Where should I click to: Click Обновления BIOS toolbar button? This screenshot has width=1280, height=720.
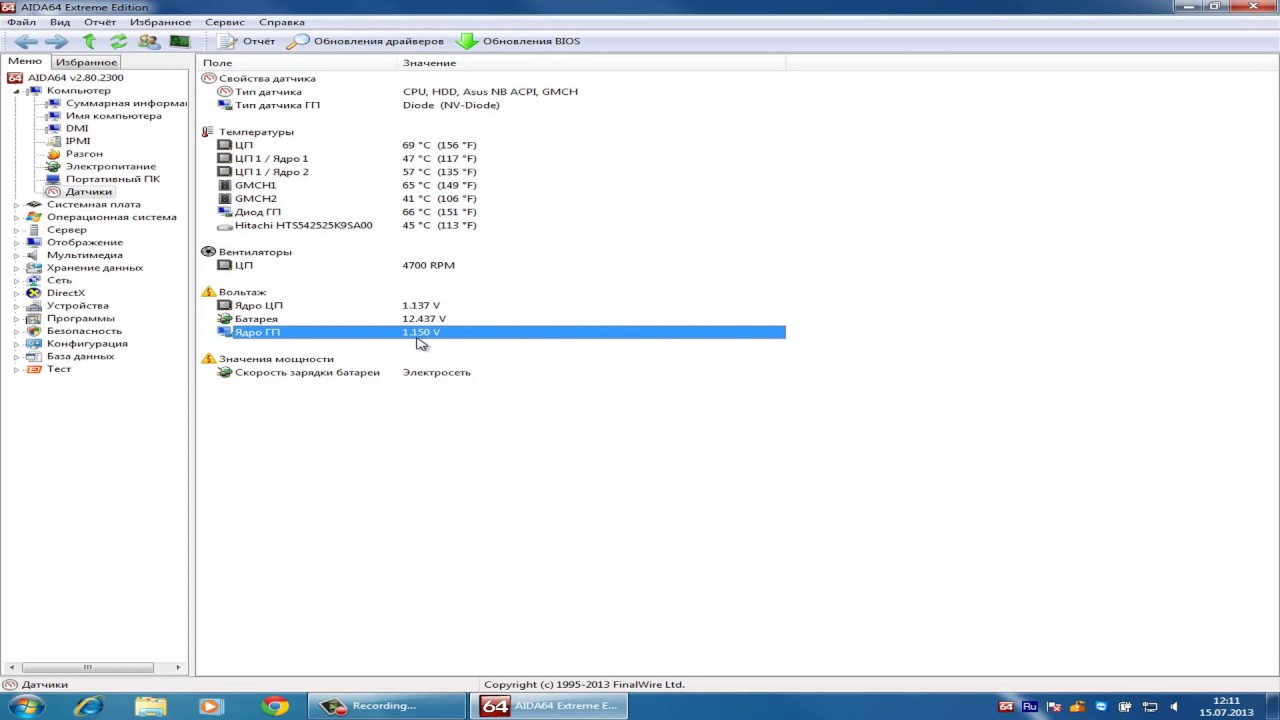518,41
